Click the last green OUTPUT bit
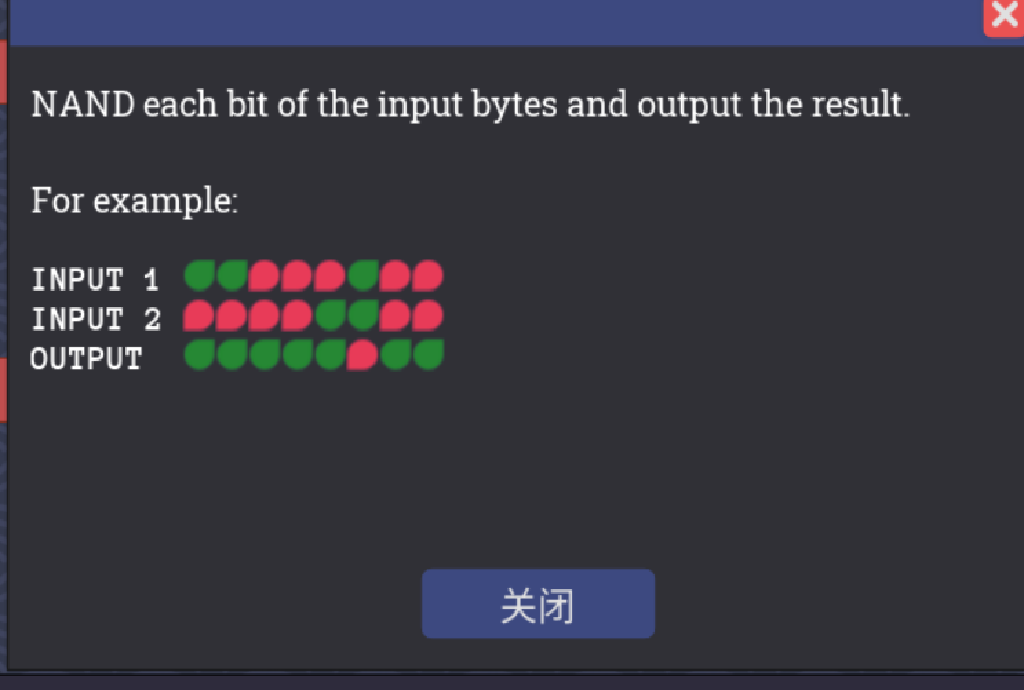Image resolution: width=1024 pixels, height=690 pixels. pos(428,353)
